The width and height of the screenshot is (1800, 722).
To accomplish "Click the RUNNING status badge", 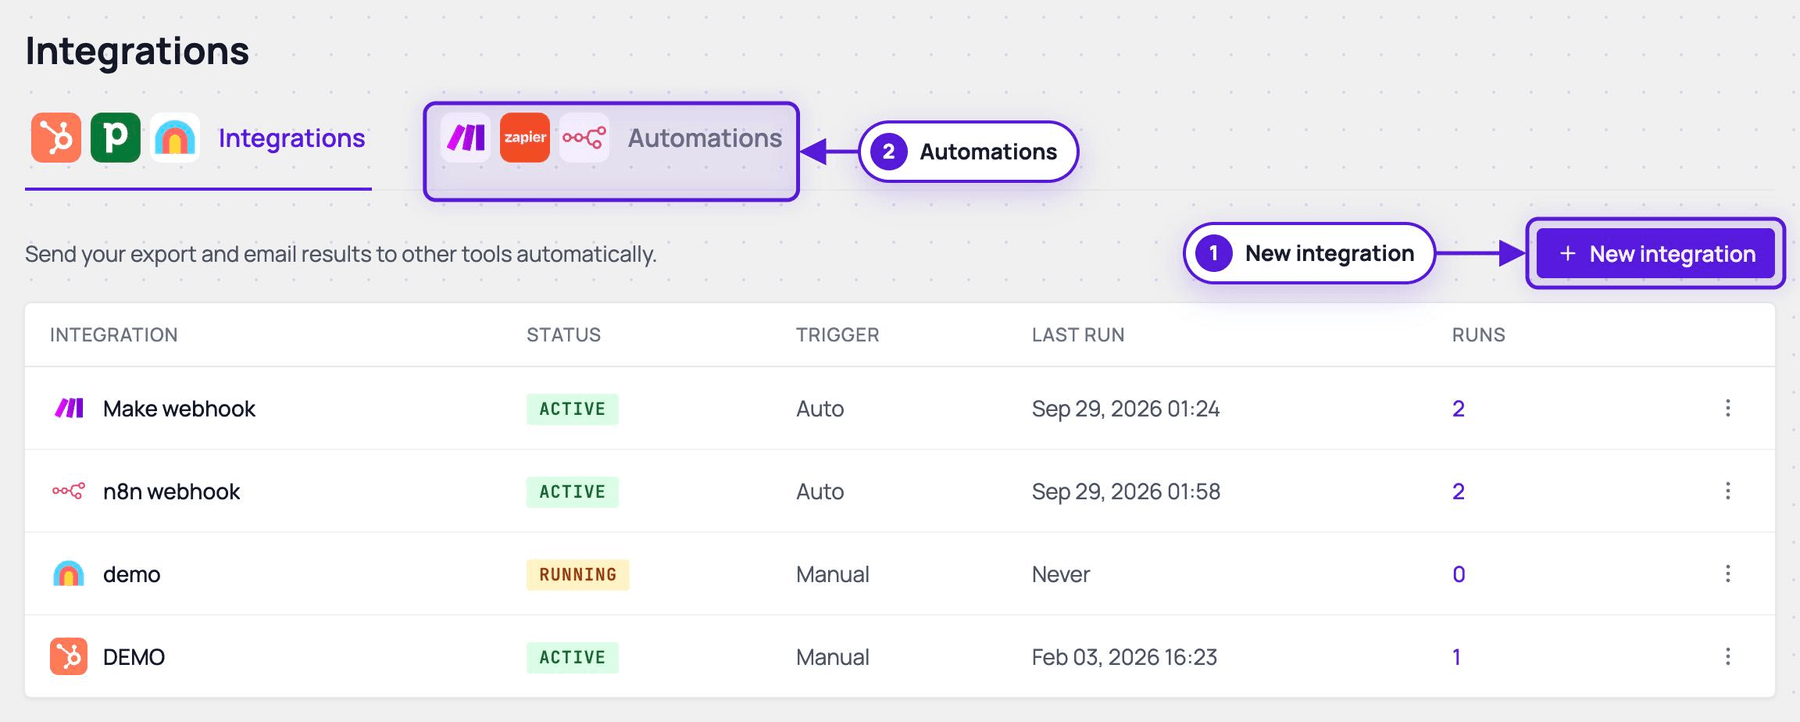I will [x=578, y=575].
